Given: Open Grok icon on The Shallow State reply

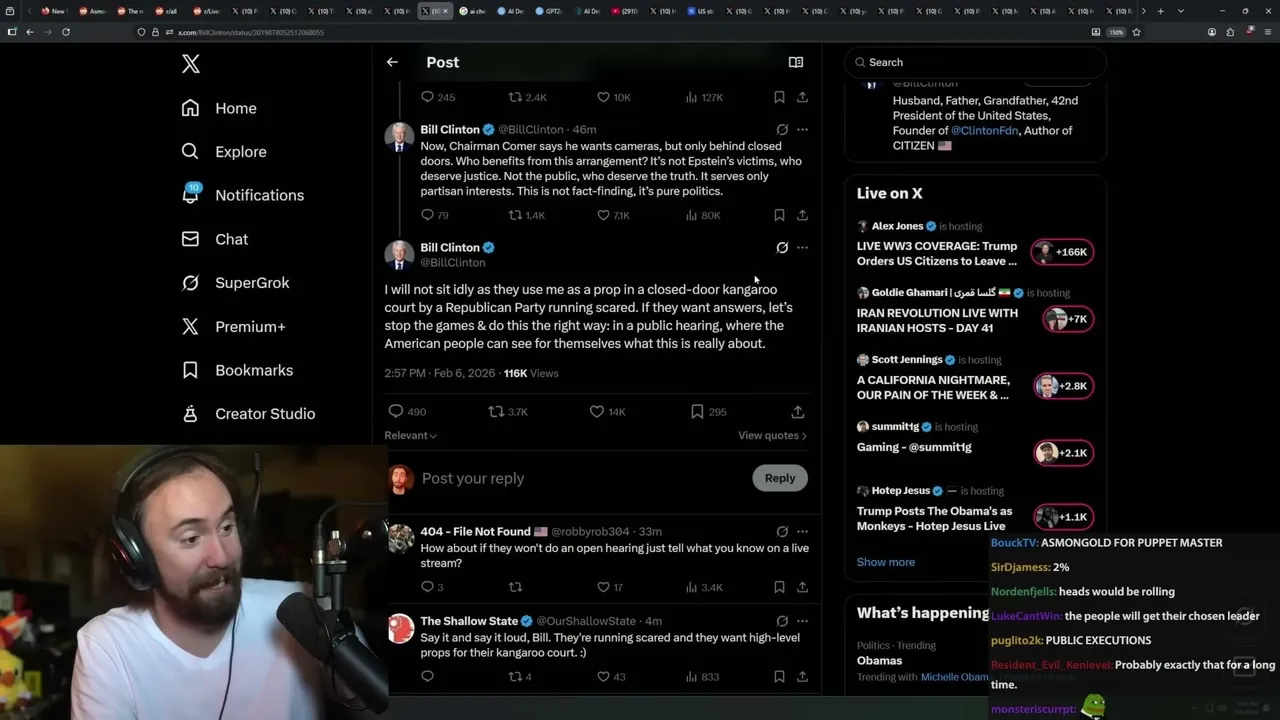Looking at the screenshot, I should tap(782, 621).
